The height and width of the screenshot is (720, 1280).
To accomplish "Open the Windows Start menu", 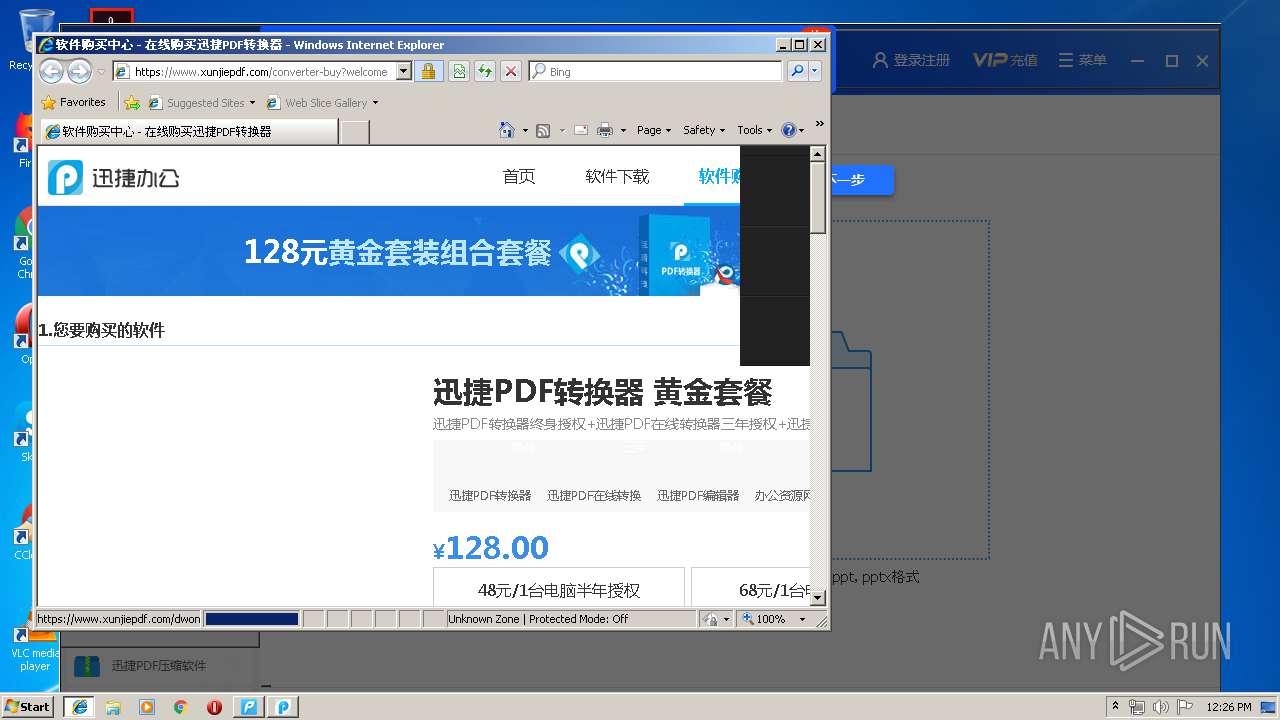I will (27, 706).
